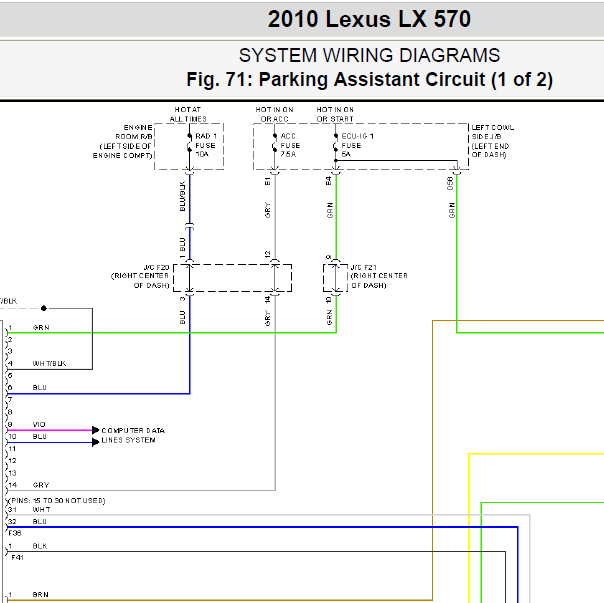Click the "J/C F20" junction connector label
Viewport: 604px width, 603px height.
(156, 267)
